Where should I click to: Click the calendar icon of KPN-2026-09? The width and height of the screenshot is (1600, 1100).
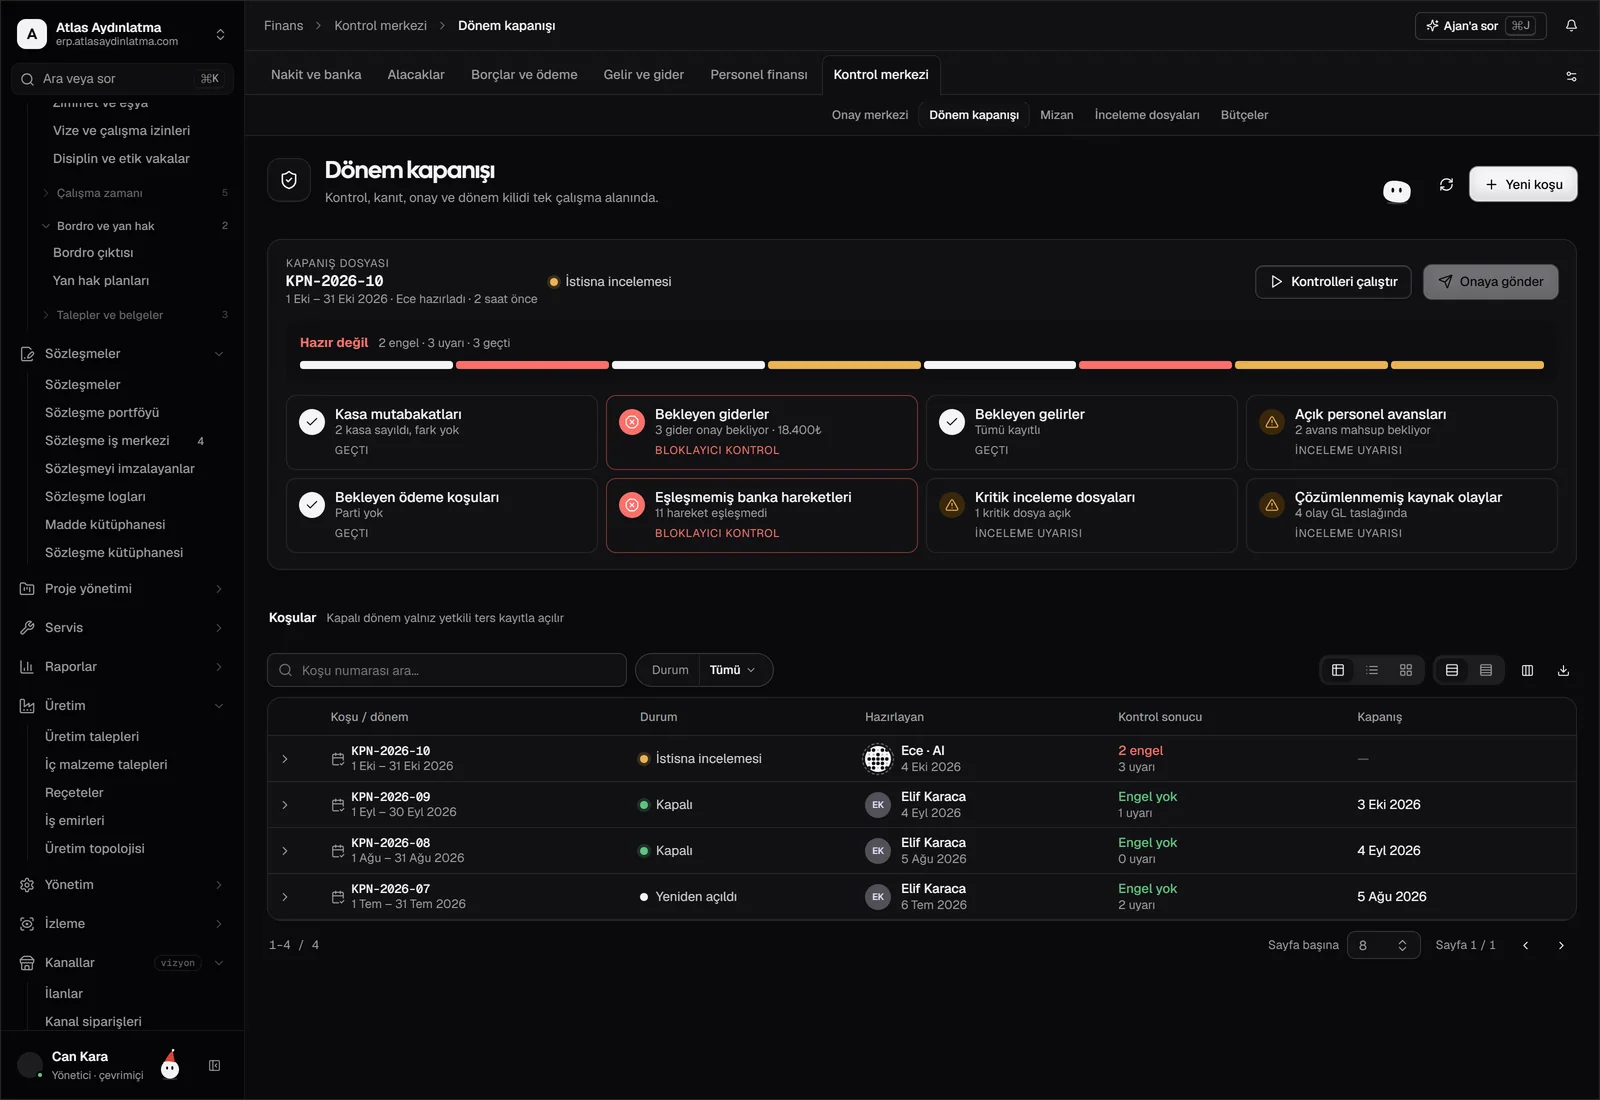click(338, 805)
